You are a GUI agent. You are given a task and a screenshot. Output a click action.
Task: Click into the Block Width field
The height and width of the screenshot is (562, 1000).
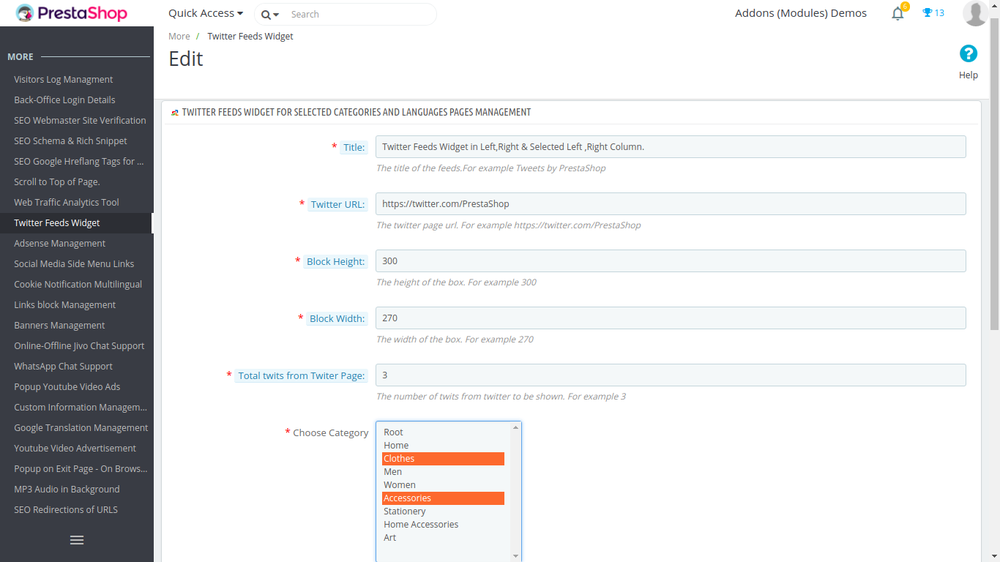click(x=670, y=318)
